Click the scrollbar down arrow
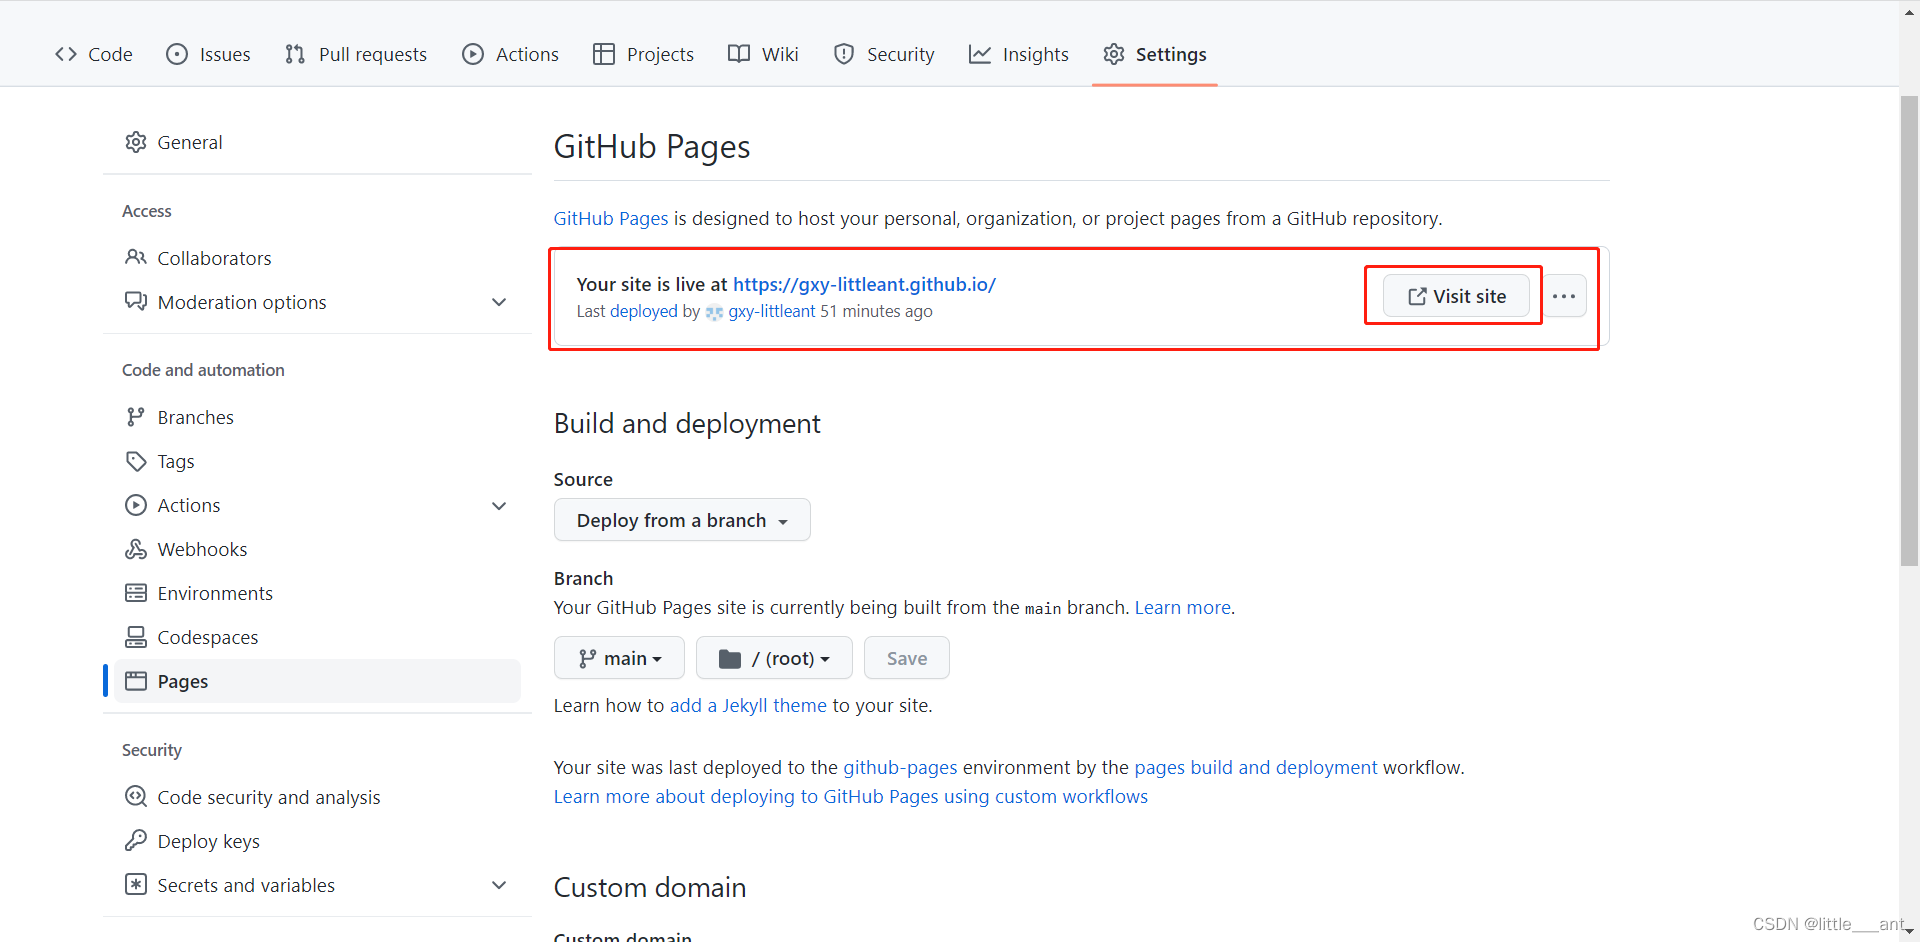The width and height of the screenshot is (1920, 942). coord(1909,931)
